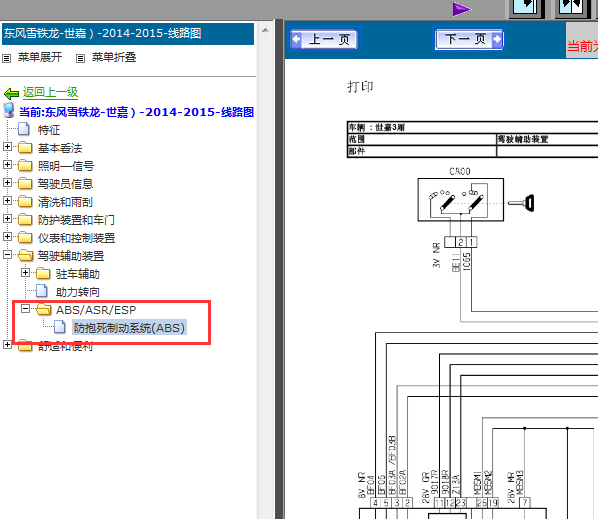Open the 特征 document item

click(x=48, y=130)
